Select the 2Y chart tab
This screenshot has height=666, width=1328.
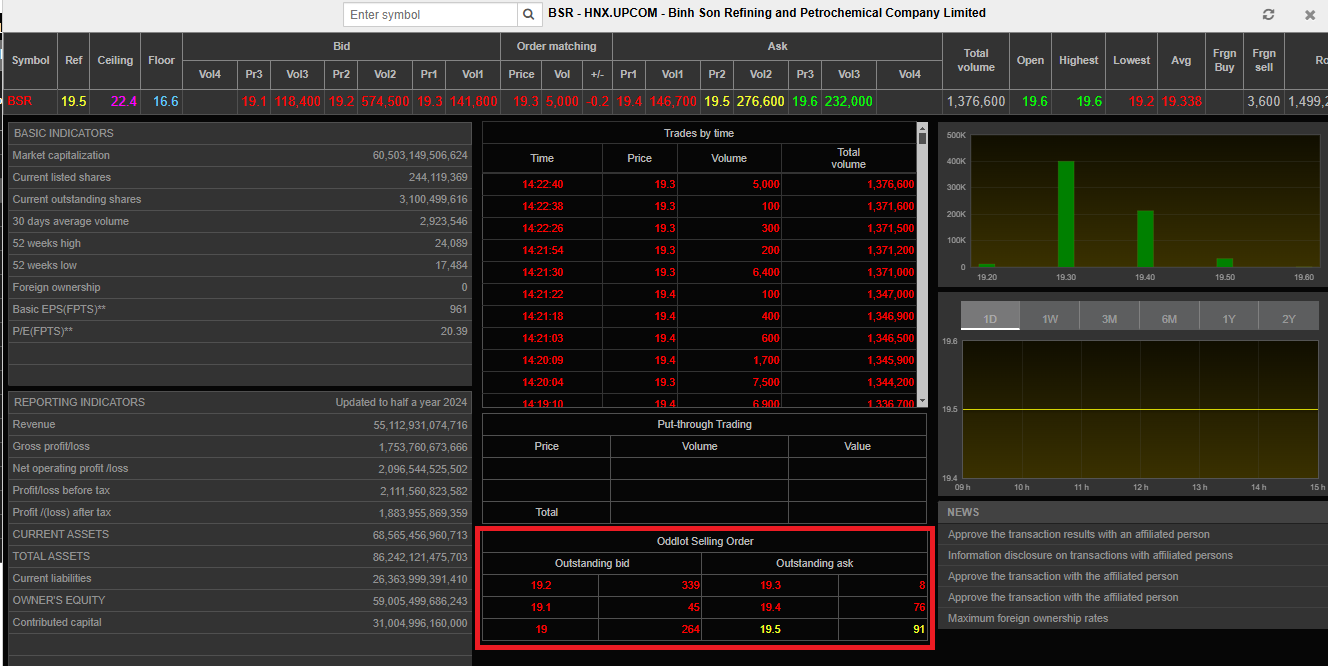[1289, 318]
